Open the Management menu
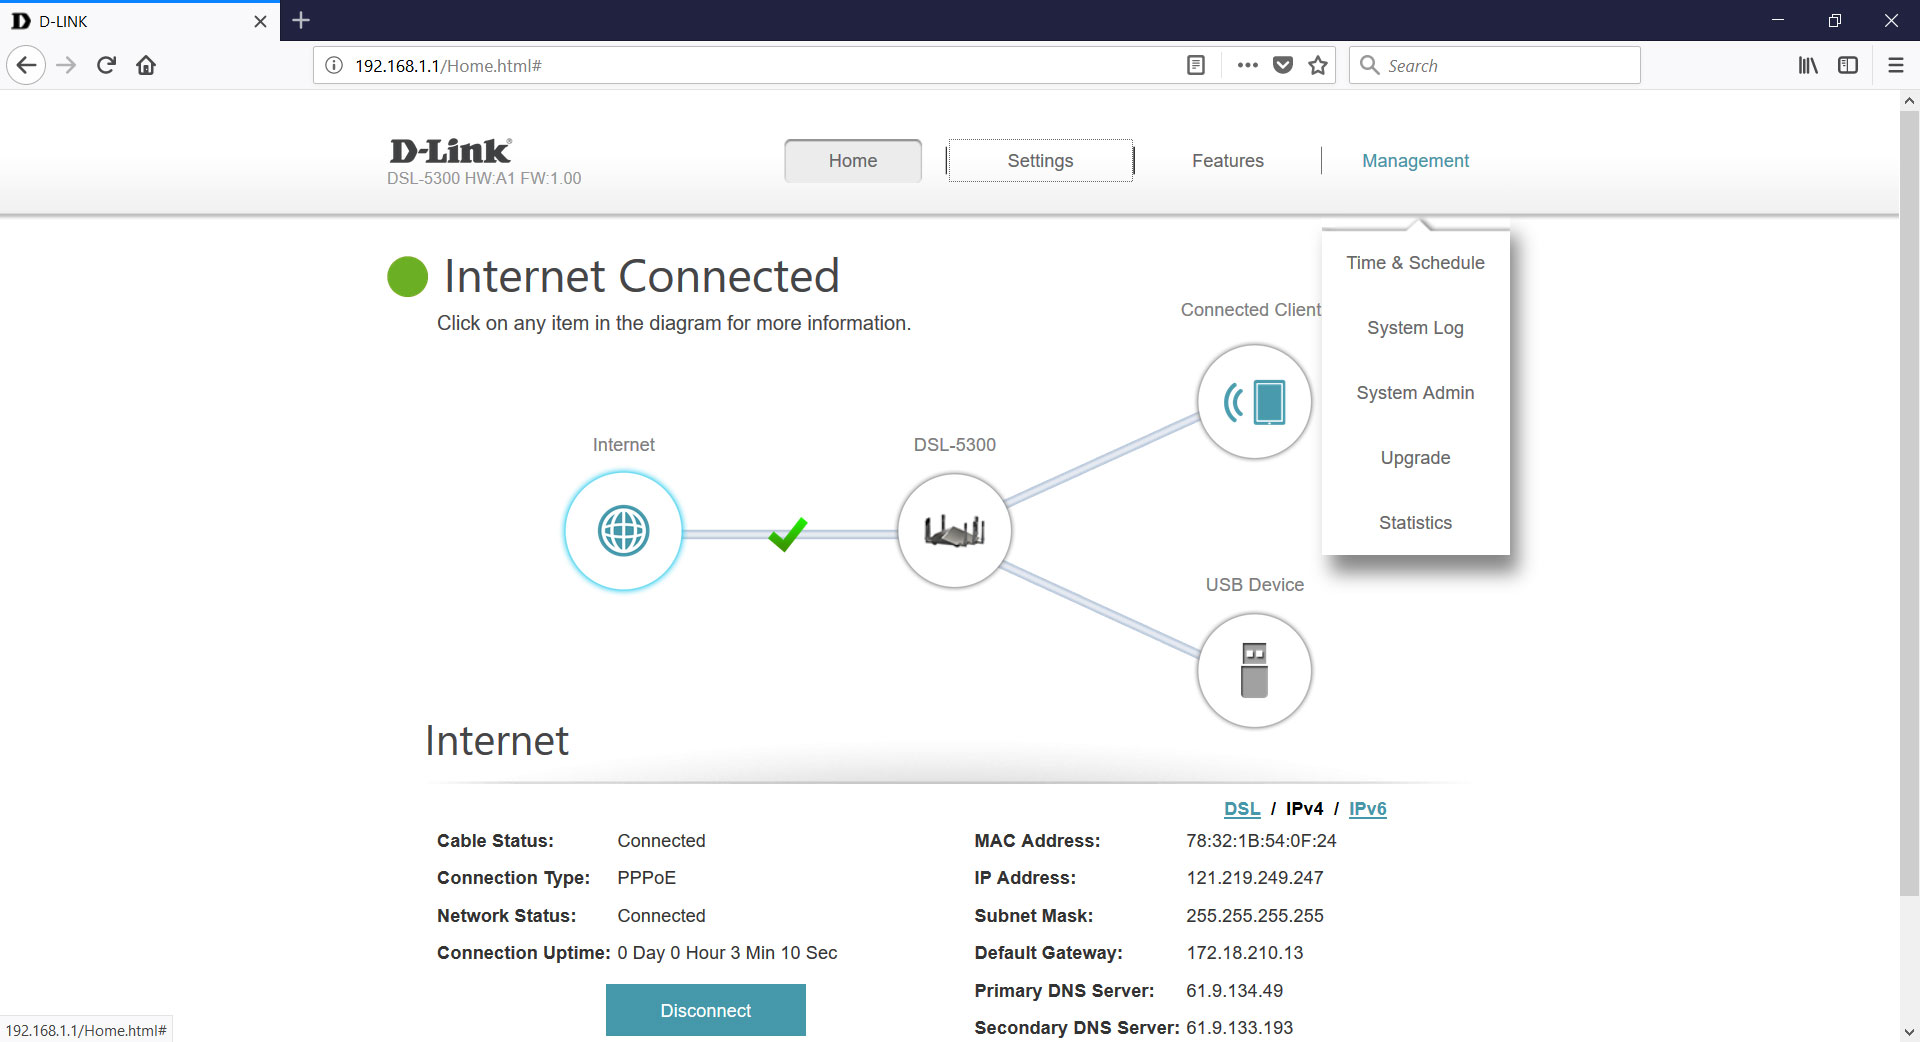The image size is (1920, 1042). coord(1415,161)
